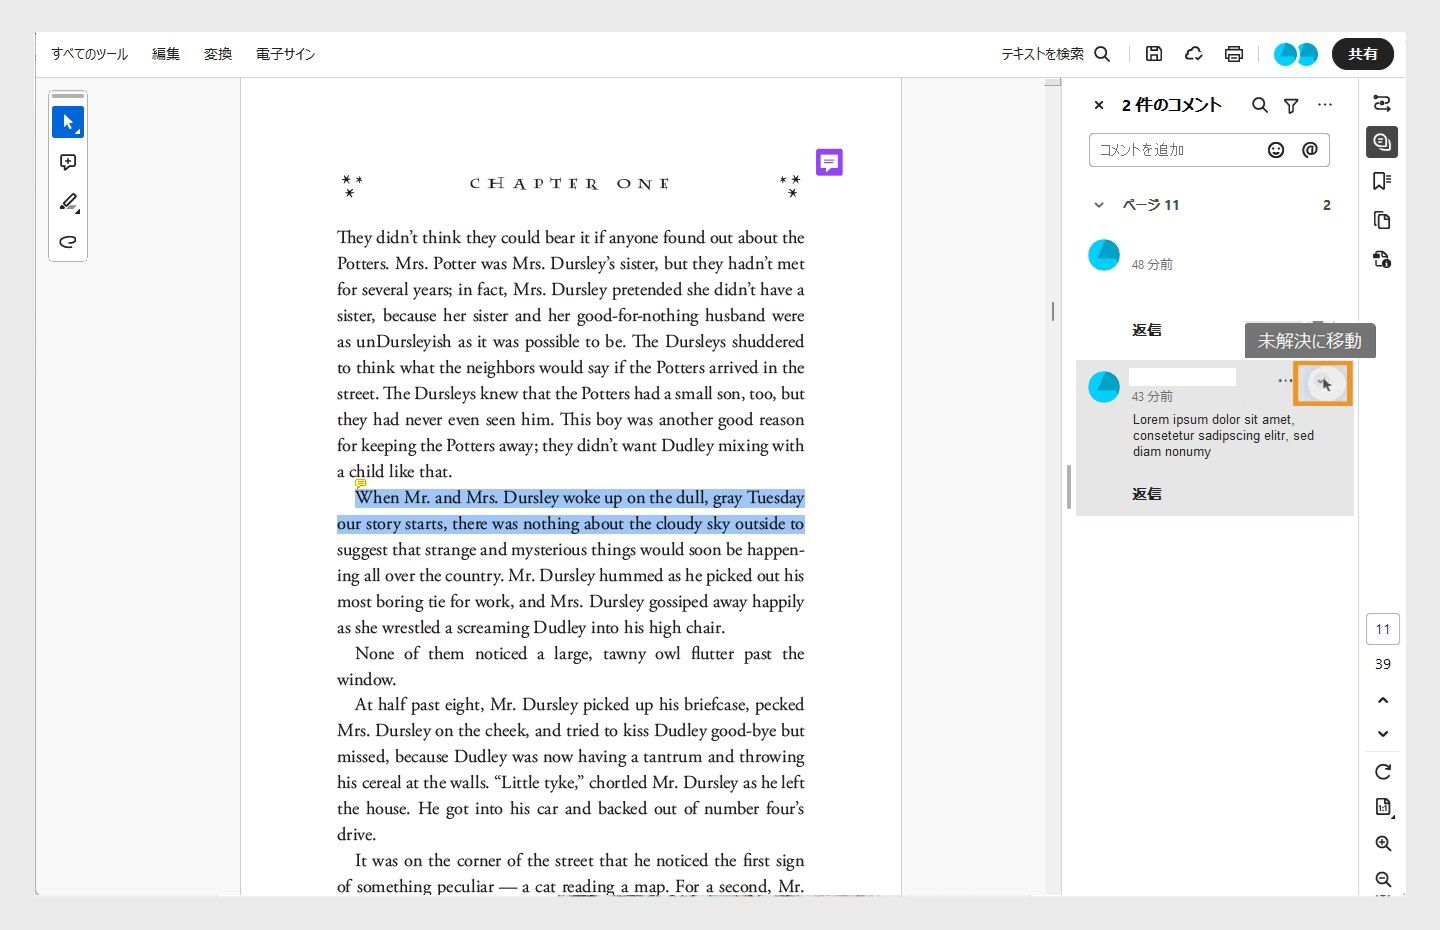Click the "CHAPTER ONE" heading
Viewport: 1440px width, 930px height.
[569, 184]
